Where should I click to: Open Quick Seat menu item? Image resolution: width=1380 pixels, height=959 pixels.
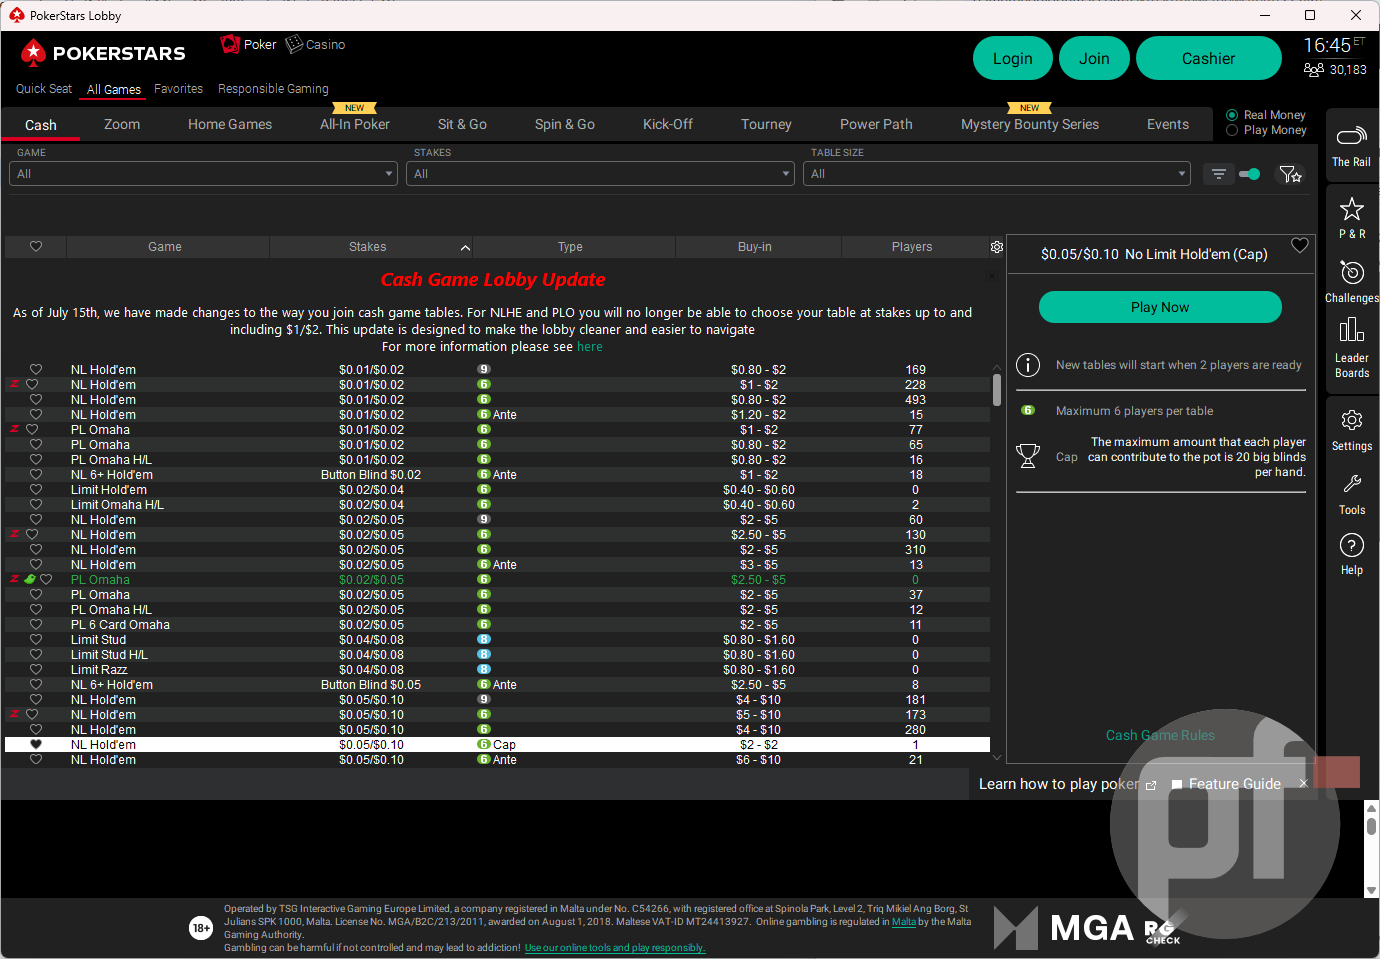(44, 89)
